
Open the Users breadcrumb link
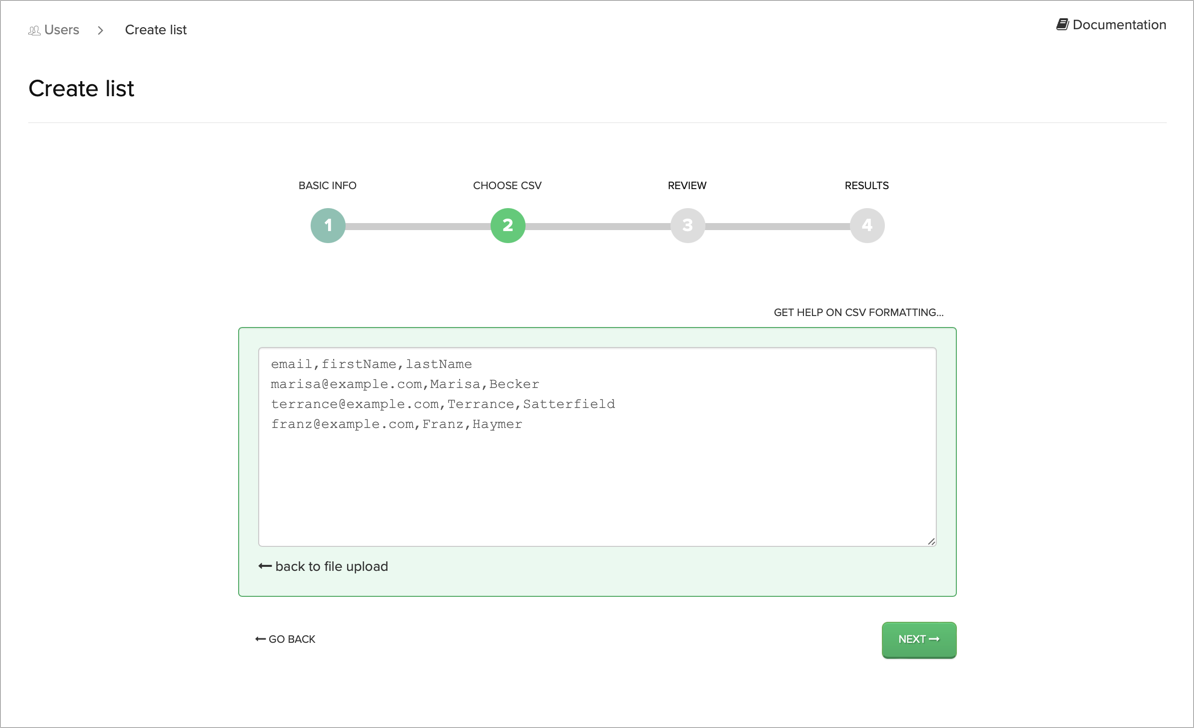point(62,30)
